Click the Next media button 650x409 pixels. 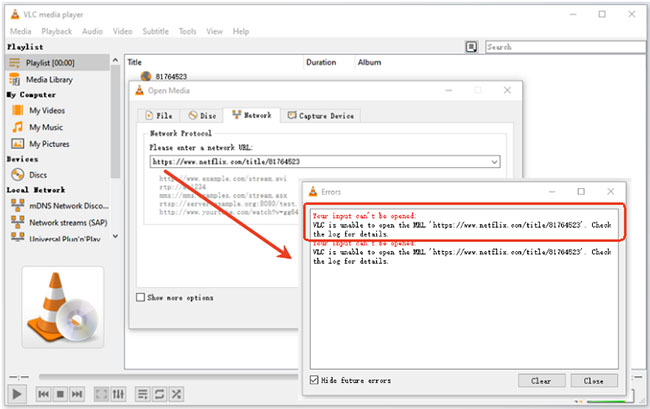pos(77,394)
